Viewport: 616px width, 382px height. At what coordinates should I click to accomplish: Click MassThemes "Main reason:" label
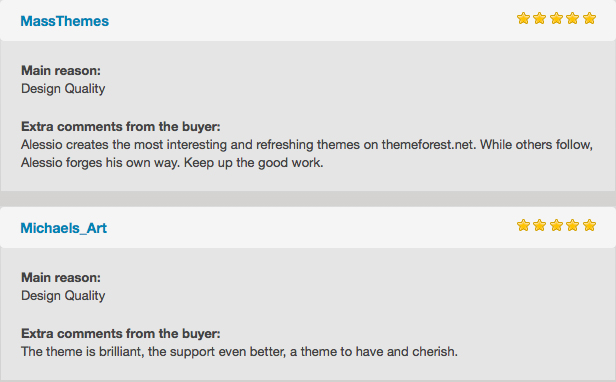[61, 71]
